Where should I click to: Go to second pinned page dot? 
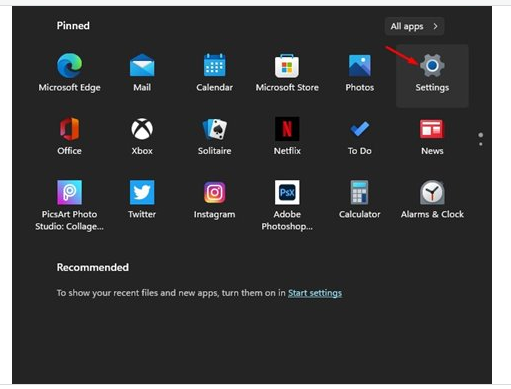(481, 144)
